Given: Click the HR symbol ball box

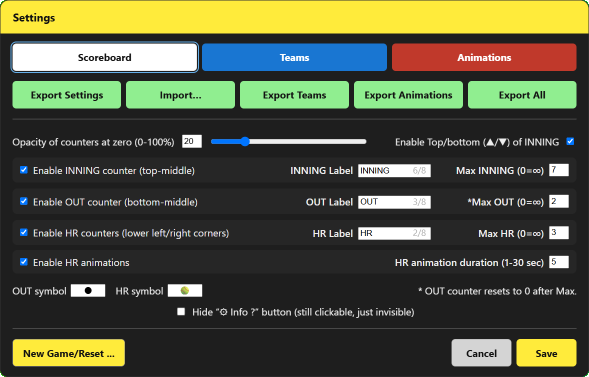Looking at the screenshot, I should 185,291.
